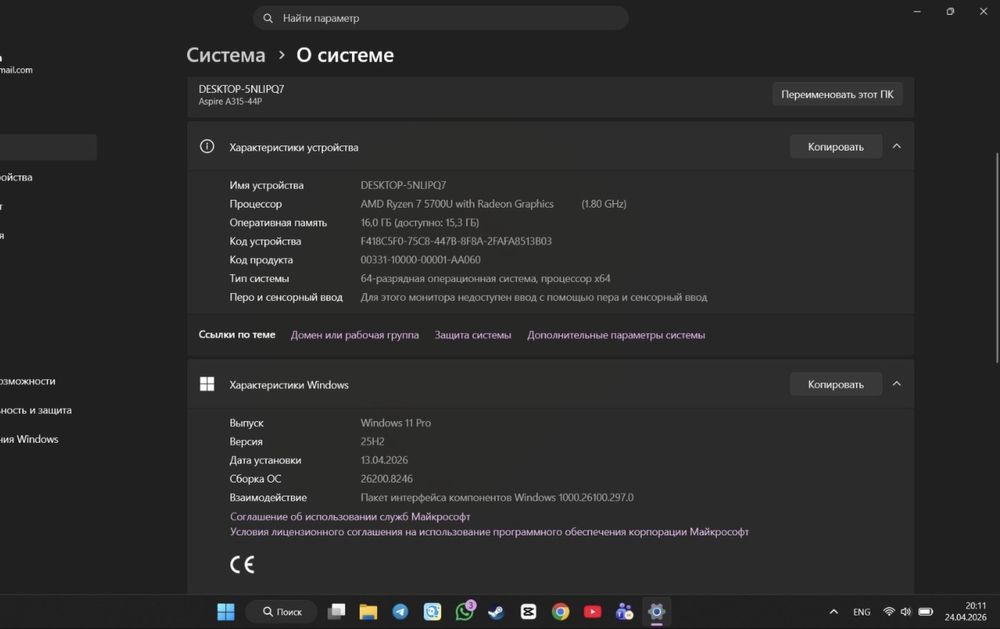Screen dimensions: 1000x629
Task: Open WhatsApp from the taskbar
Action: coord(465,611)
